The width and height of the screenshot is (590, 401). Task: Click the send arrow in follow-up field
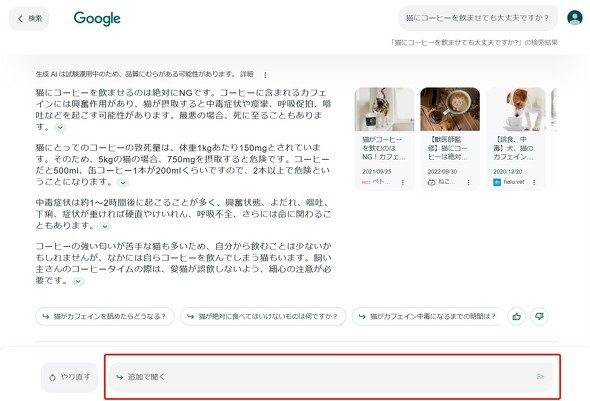[540, 377]
